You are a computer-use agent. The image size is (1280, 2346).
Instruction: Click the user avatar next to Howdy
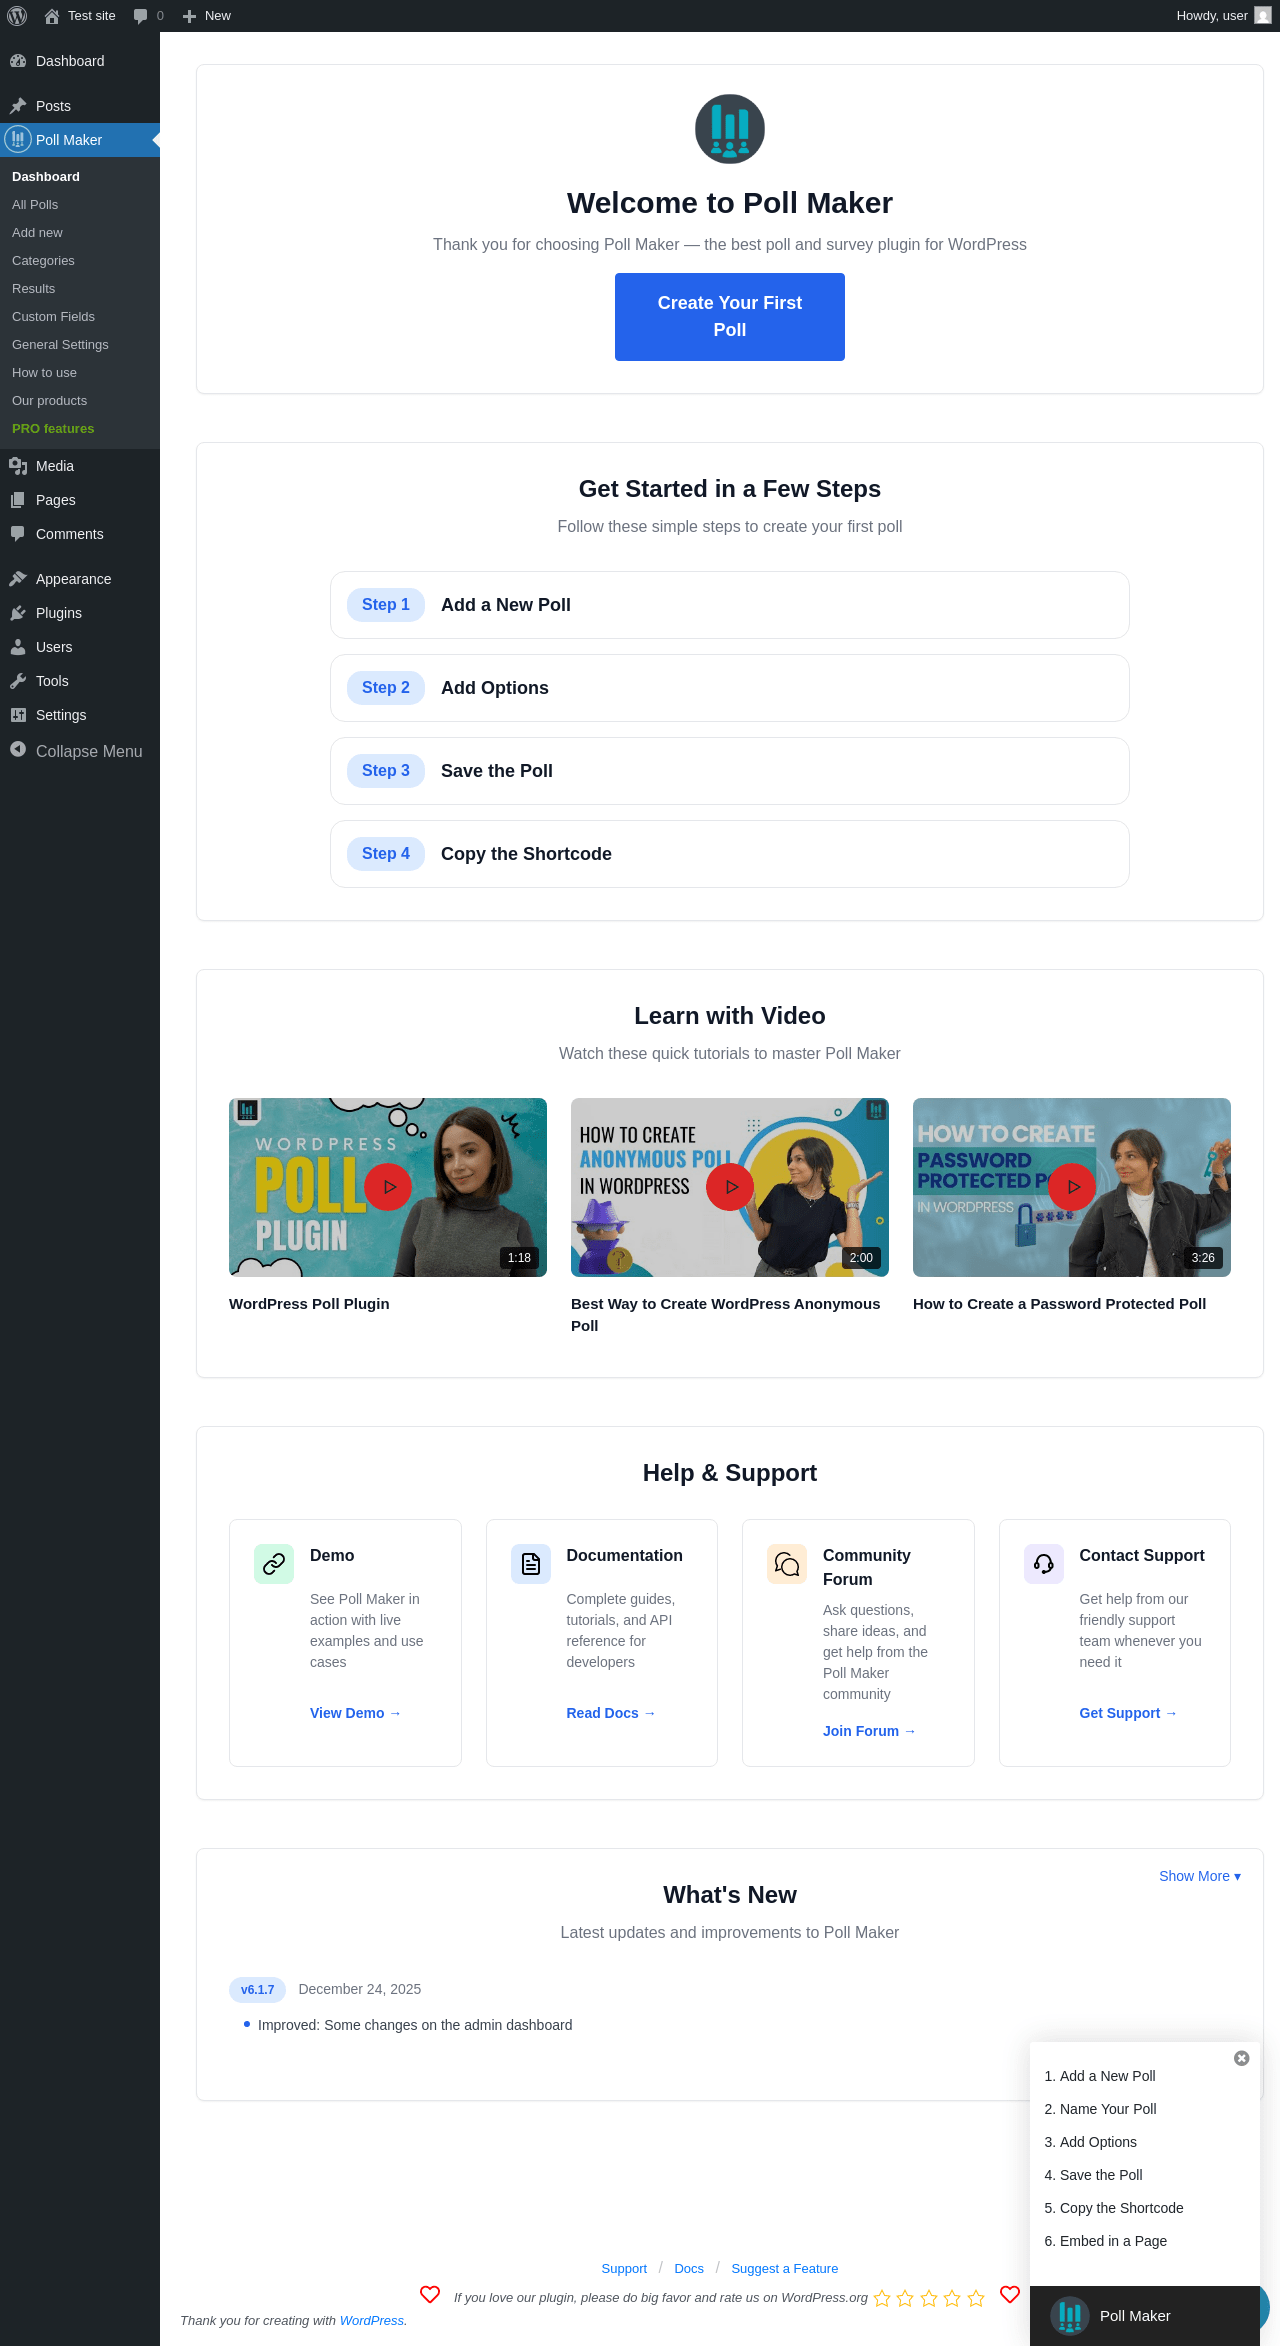tap(1263, 16)
